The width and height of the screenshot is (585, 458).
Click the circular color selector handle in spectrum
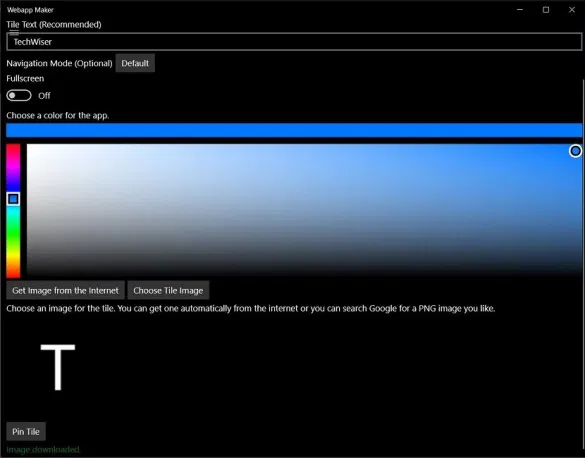pyautogui.click(x=575, y=151)
